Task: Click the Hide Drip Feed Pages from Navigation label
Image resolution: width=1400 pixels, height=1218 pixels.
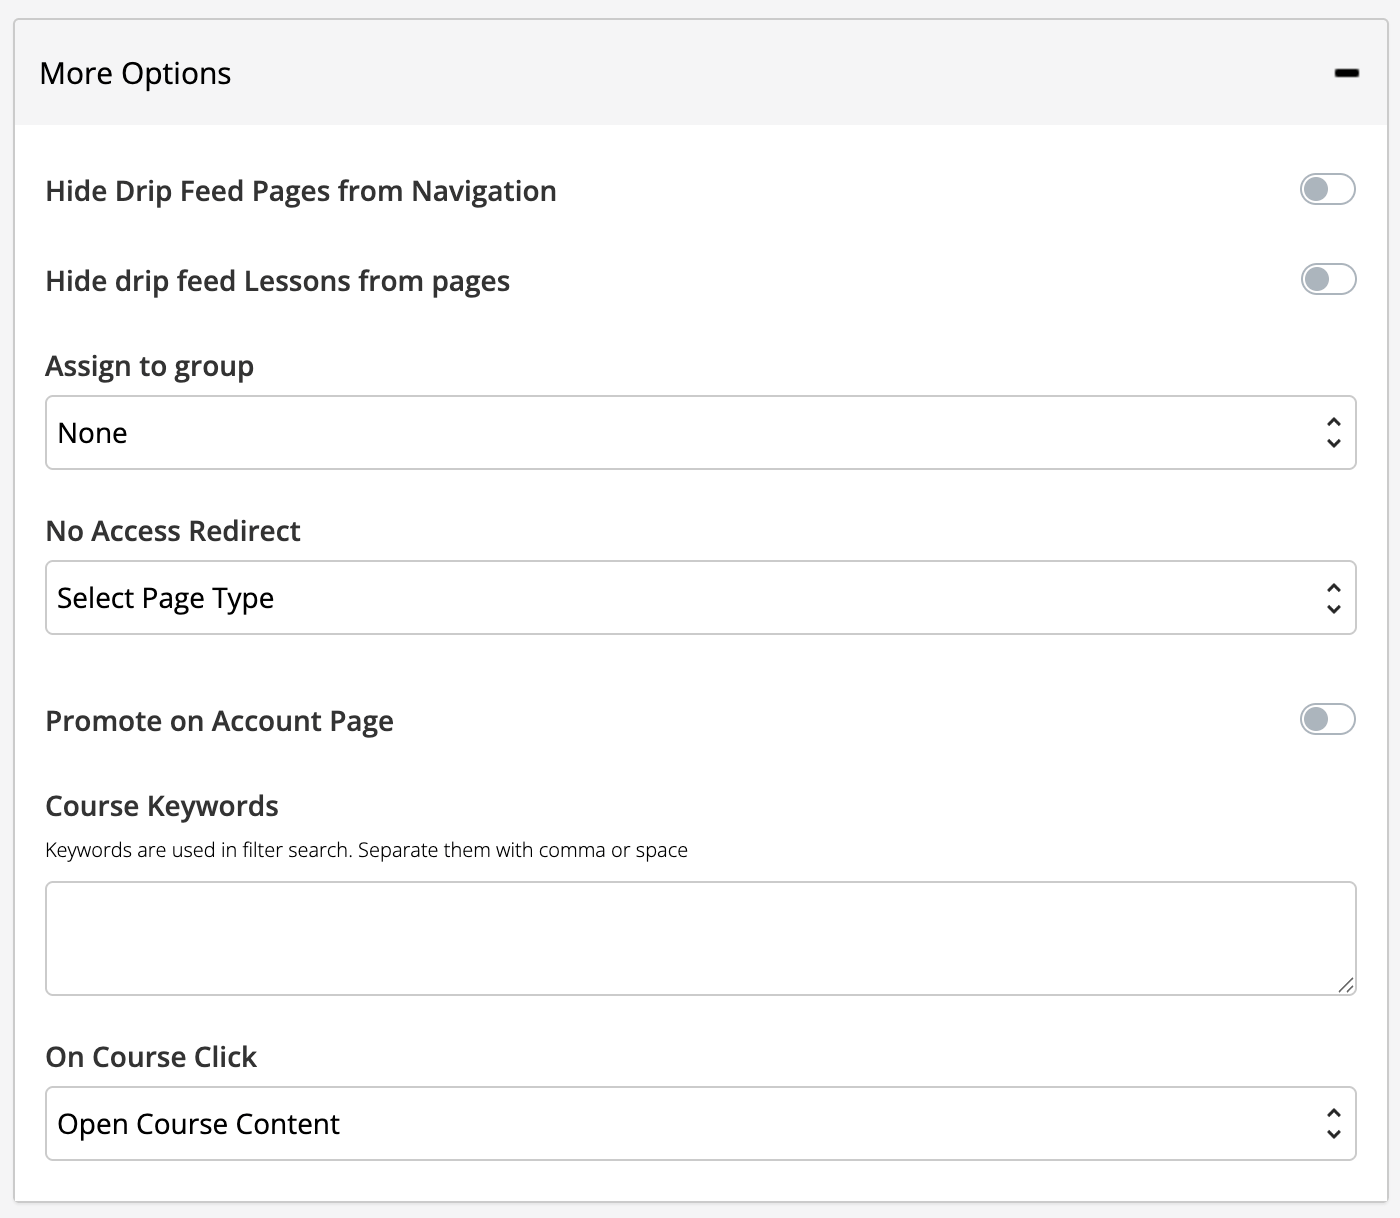Action: [x=301, y=191]
